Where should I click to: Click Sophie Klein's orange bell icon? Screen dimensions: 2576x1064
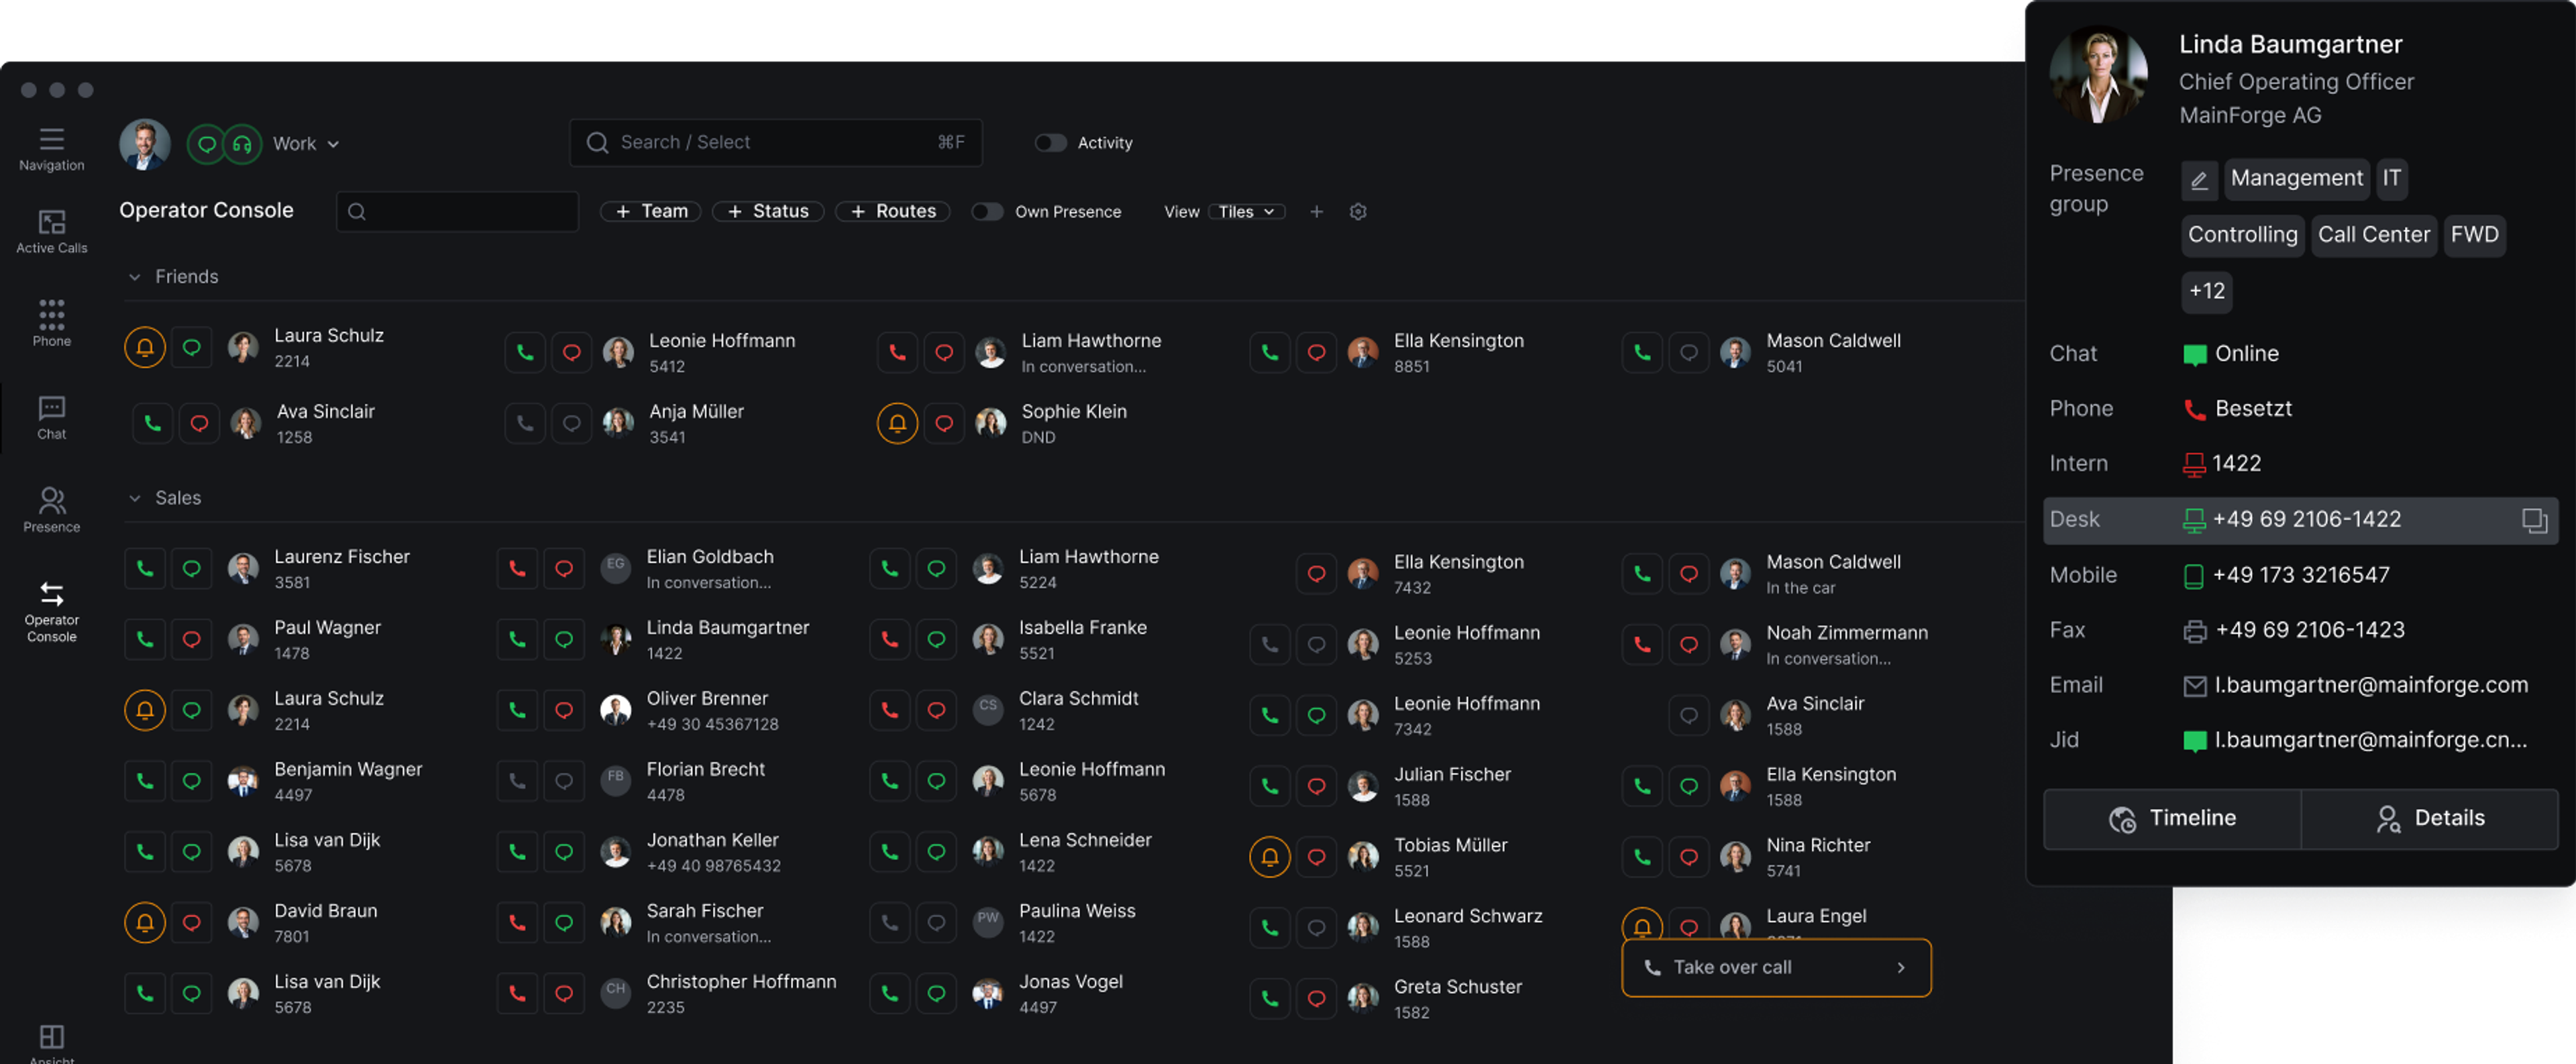pos(897,423)
